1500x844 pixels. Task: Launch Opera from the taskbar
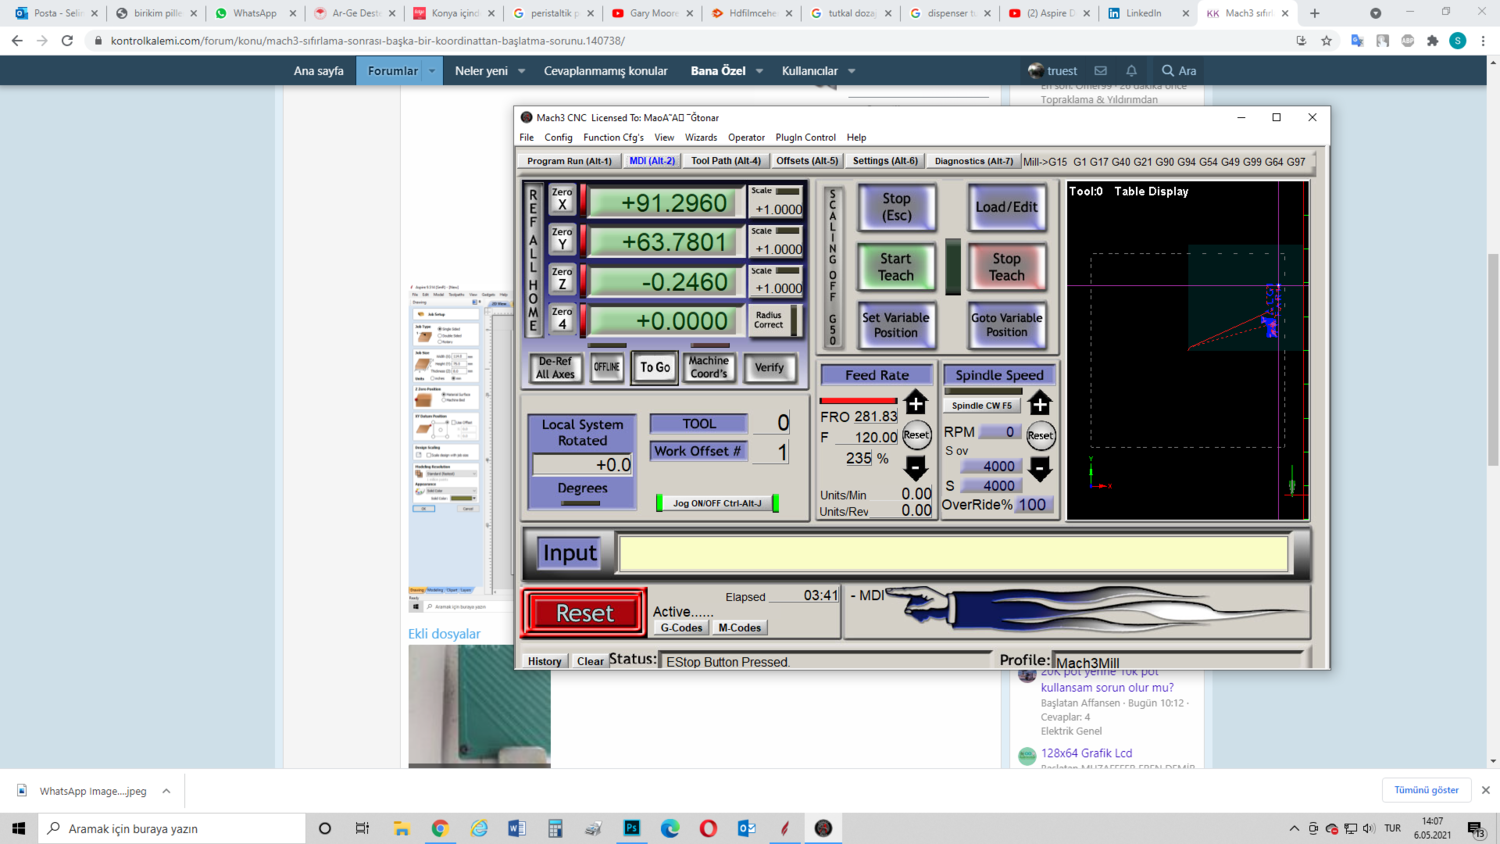pyautogui.click(x=708, y=828)
